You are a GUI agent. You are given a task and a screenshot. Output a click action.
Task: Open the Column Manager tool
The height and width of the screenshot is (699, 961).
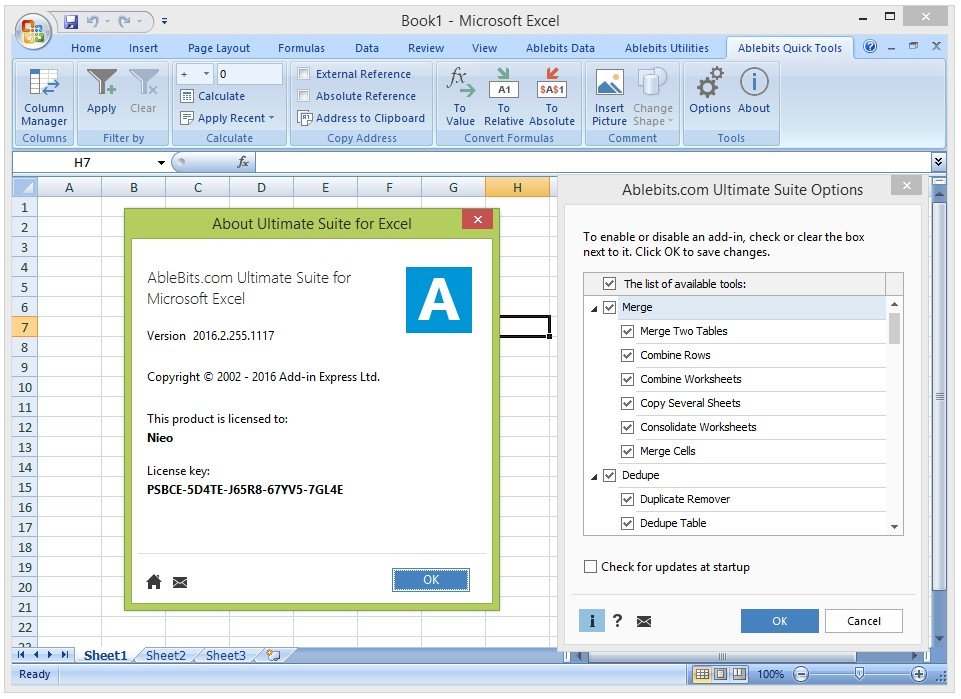(x=44, y=97)
